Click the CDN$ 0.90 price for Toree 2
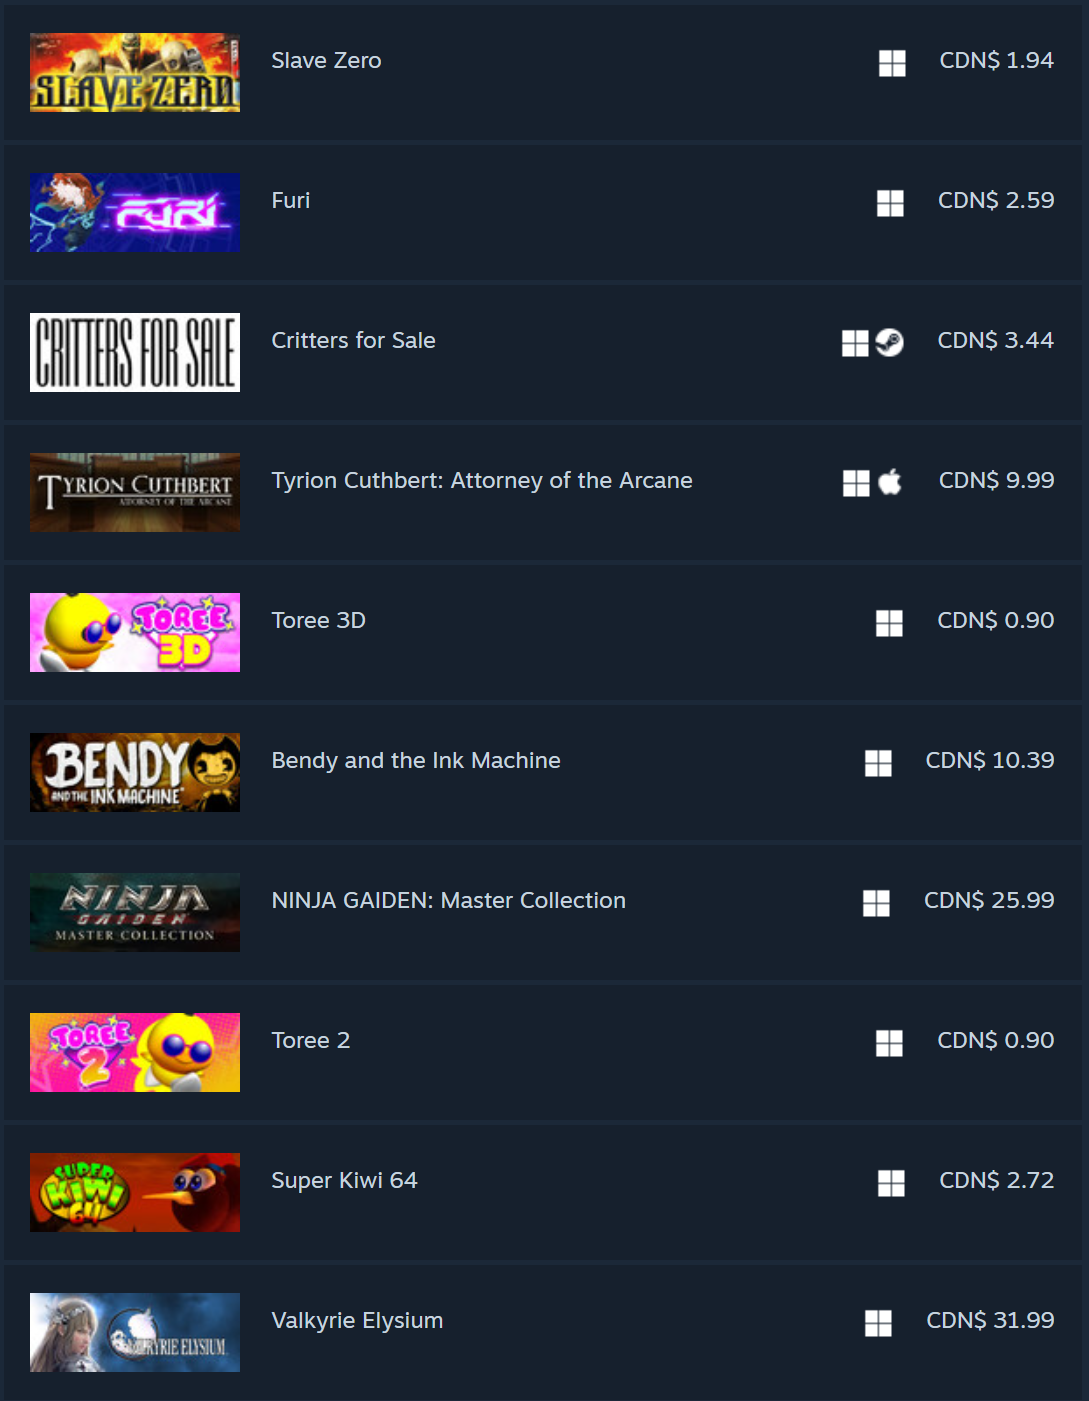Image resolution: width=1089 pixels, height=1401 pixels. click(996, 1040)
